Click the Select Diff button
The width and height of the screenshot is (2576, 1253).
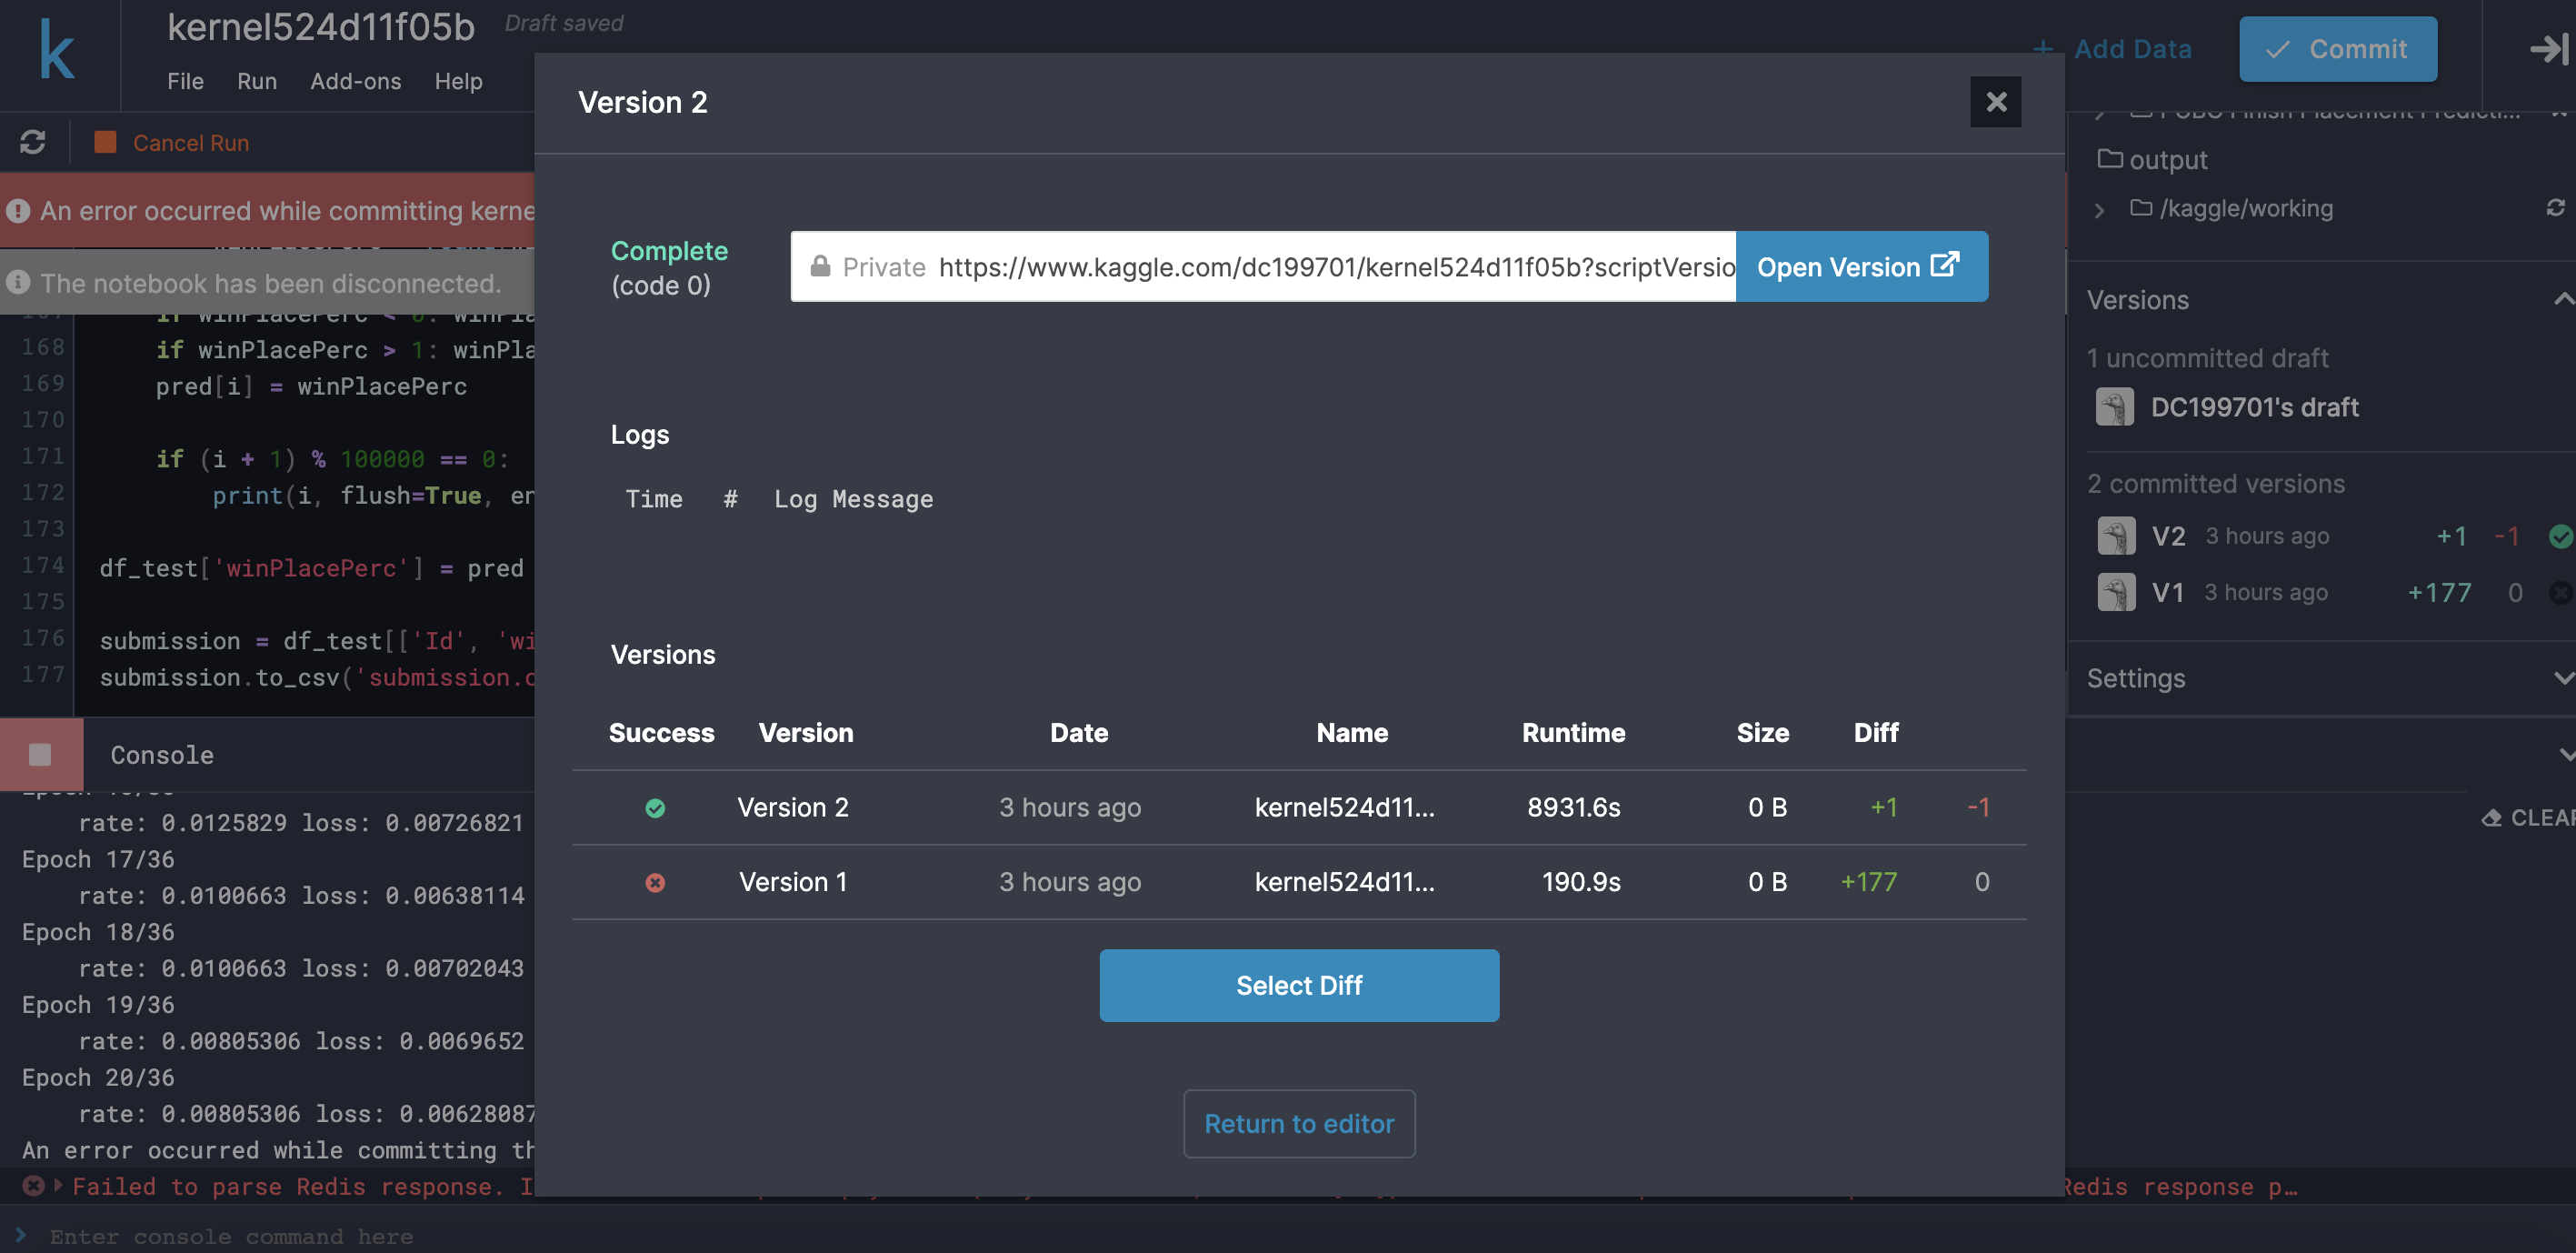coord(1298,985)
